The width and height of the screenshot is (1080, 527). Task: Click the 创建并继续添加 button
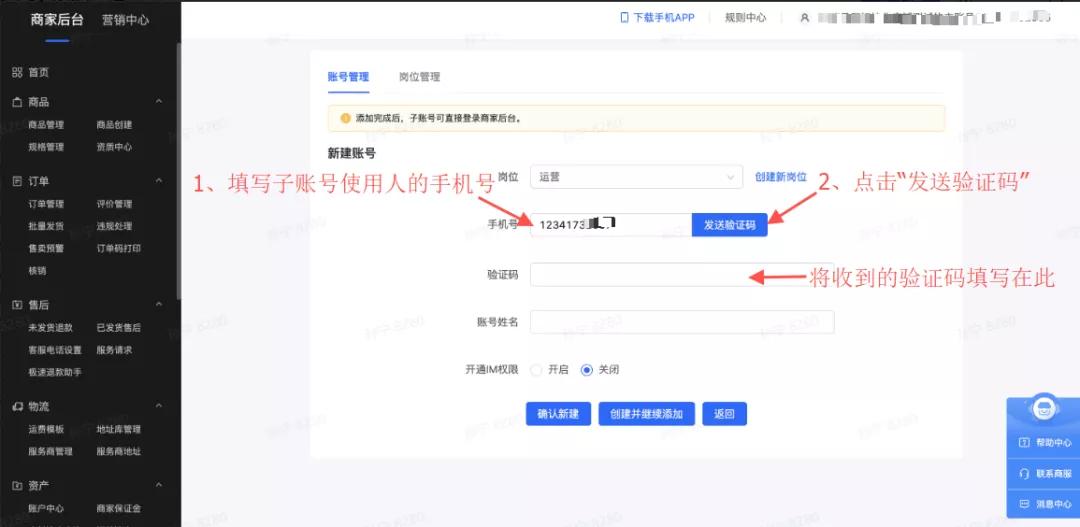click(x=646, y=414)
